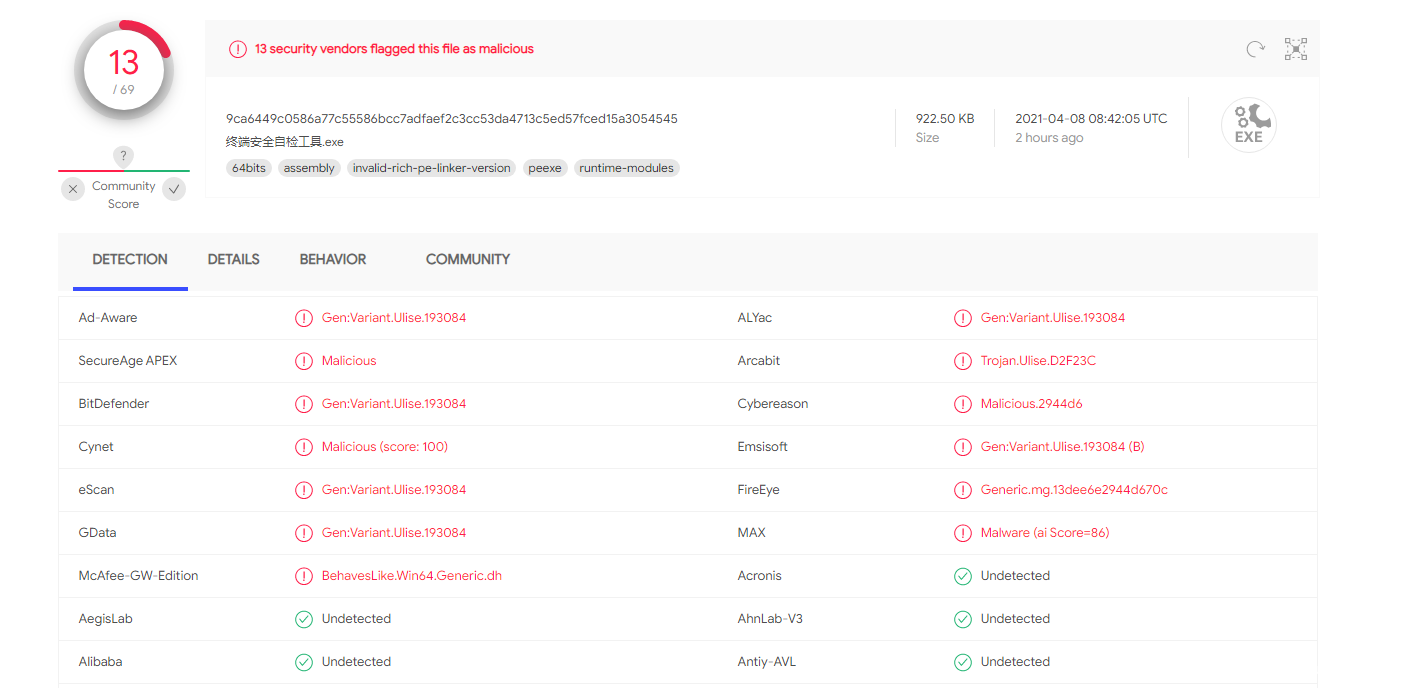Select the invalid-rich-pe-linker-version tag
Image resolution: width=1414 pixels, height=688 pixels.
coord(431,168)
